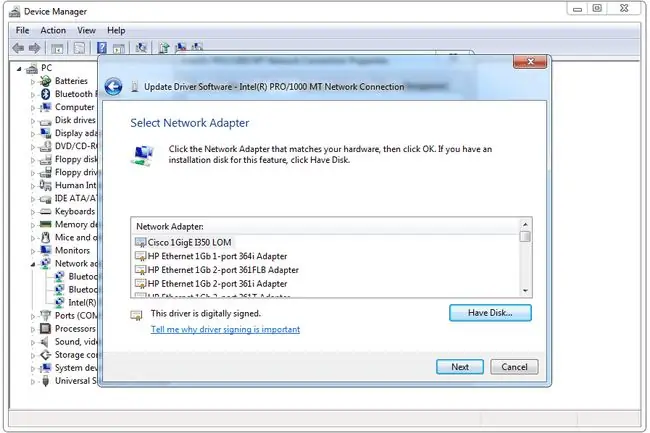Expand the Floppy drives category
This screenshot has width=650, height=433.
point(33,173)
